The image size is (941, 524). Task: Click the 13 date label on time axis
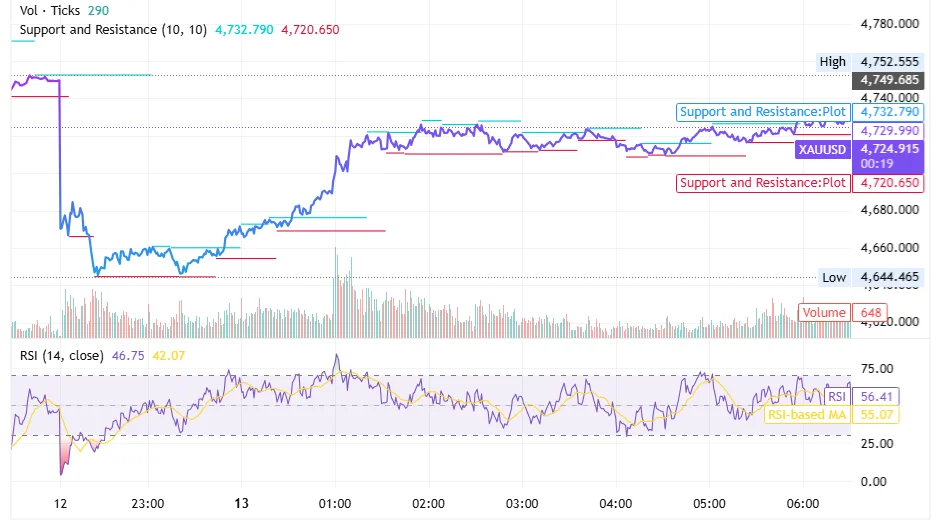coord(240,503)
